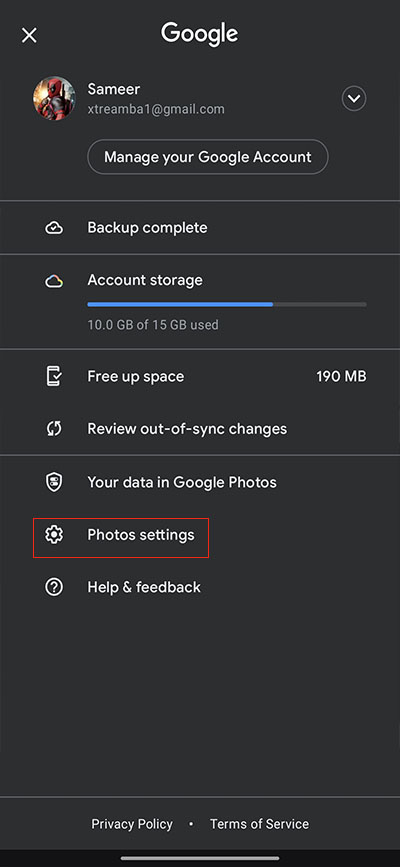Tap the backup complete cloud icon
The image size is (400, 867).
point(54,228)
